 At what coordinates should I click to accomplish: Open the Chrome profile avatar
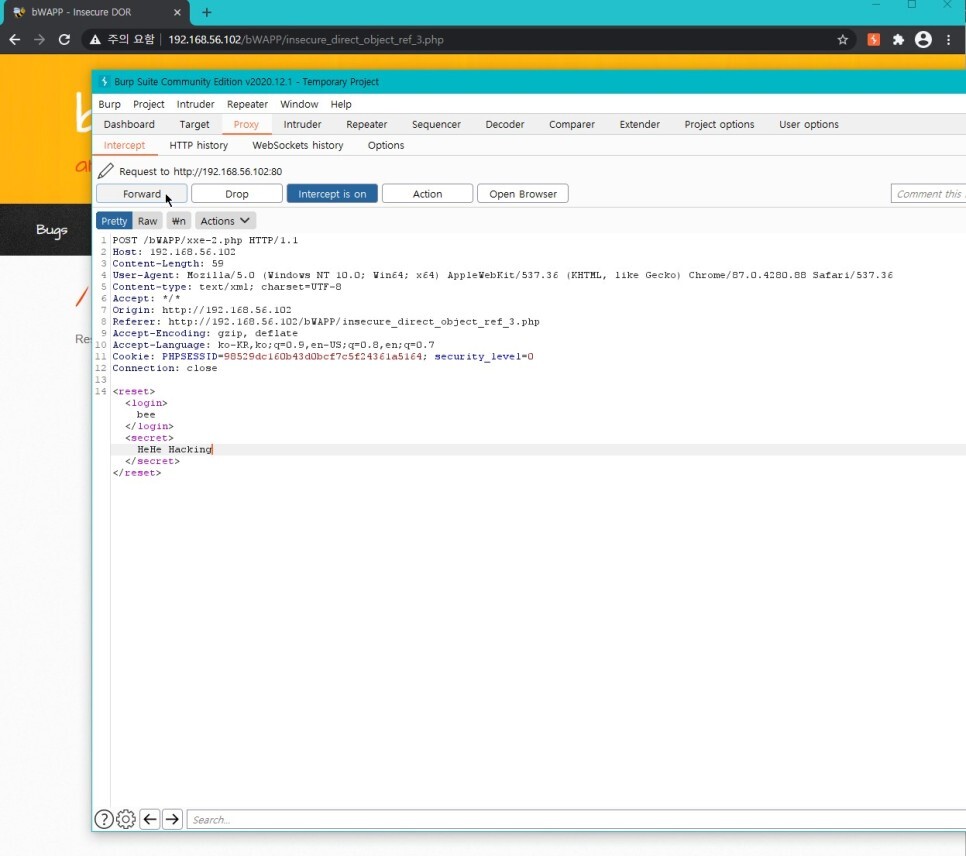(x=923, y=39)
